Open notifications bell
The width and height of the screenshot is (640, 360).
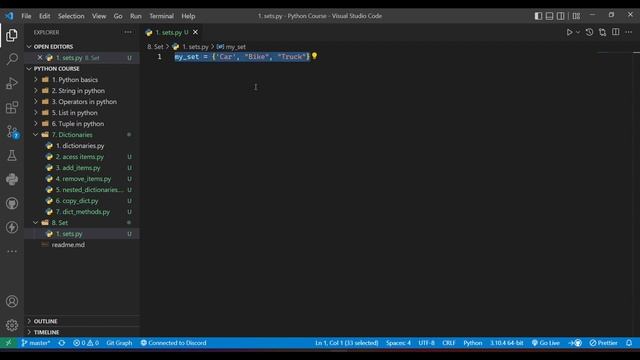tap(629, 343)
